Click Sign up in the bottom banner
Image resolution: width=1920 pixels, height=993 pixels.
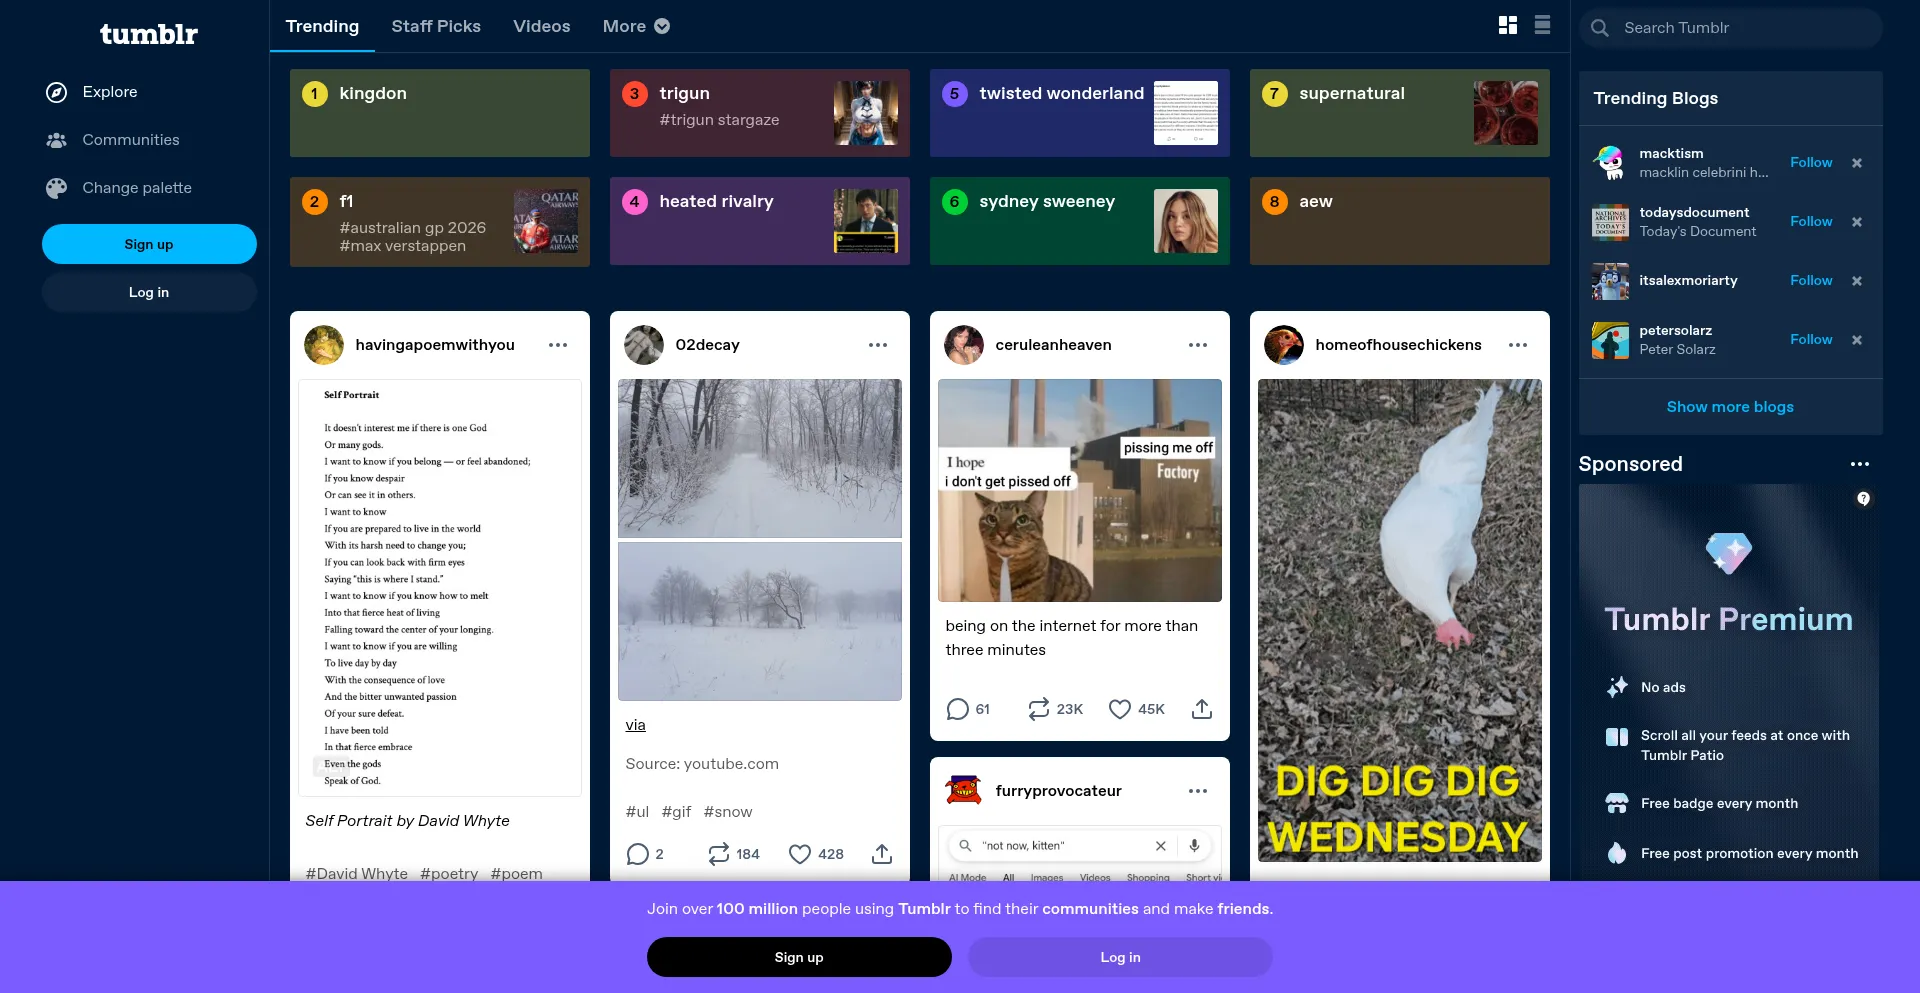799,957
